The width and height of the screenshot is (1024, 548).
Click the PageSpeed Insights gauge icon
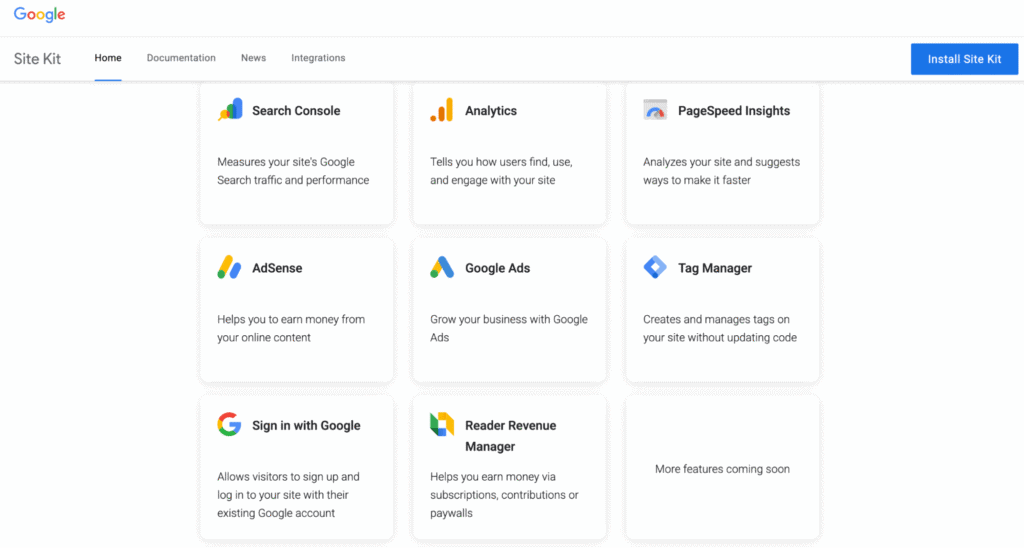pyautogui.click(x=655, y=110)
